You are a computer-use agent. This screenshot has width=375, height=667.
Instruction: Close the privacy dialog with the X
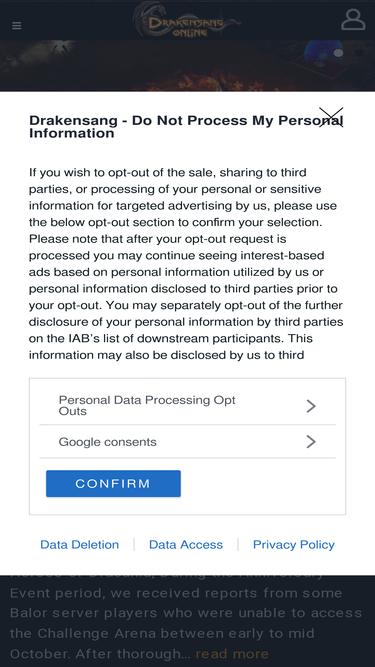pos(331,117)
